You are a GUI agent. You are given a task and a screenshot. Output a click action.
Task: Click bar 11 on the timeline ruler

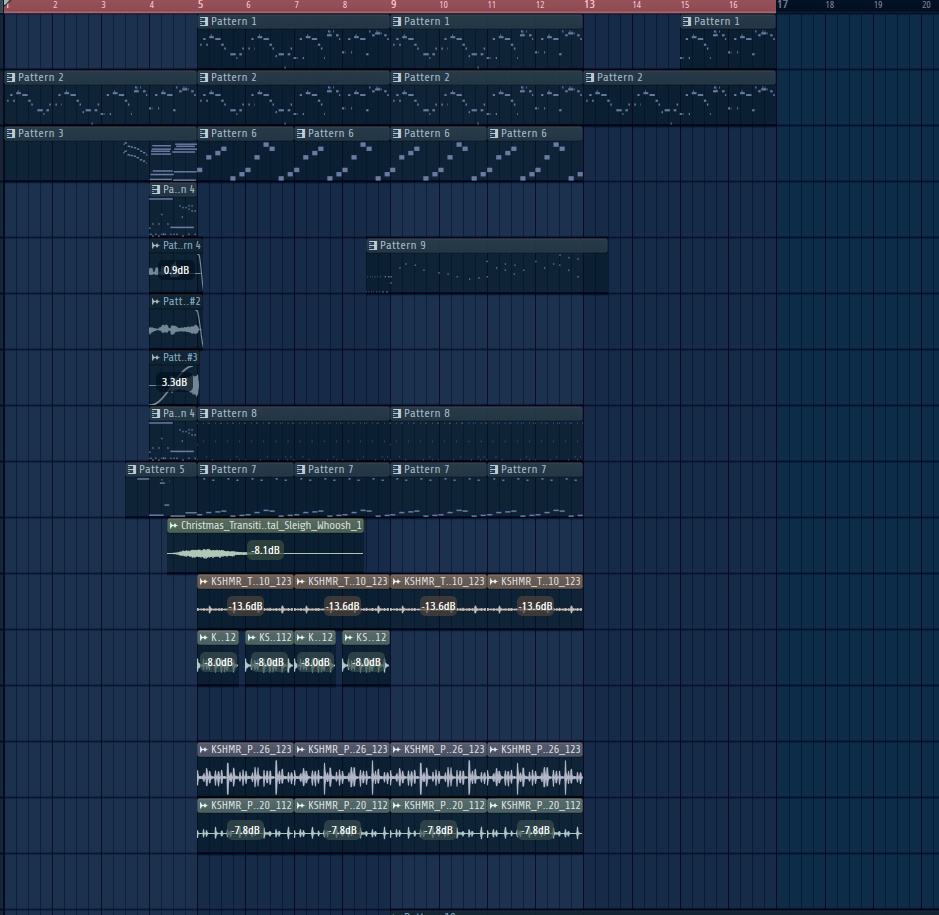click(491, 5)
